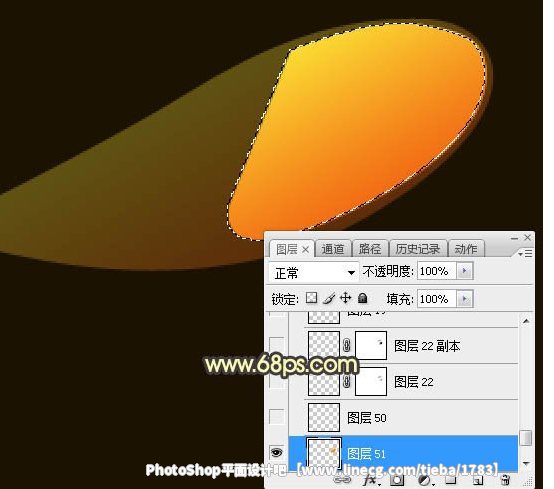
Task: Select the 图层 51 thumbnail
Action: (x=324, y=453)
